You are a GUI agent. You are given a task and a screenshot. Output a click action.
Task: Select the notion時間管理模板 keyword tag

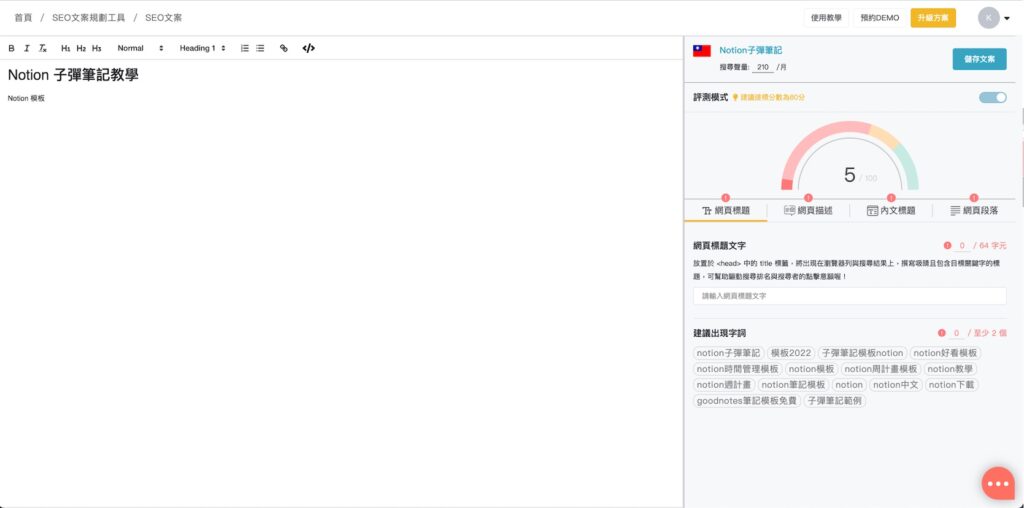coord(737,369)
